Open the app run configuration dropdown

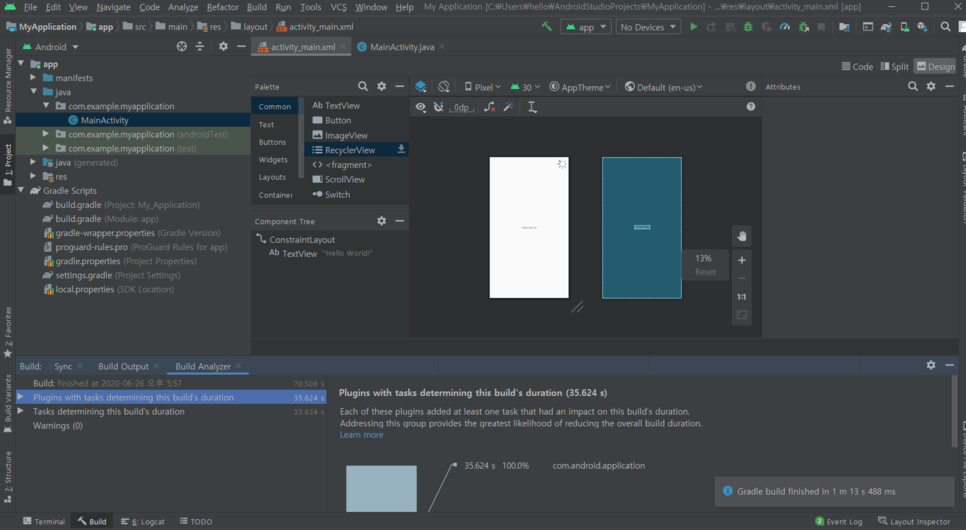click(x=586, y=27)
